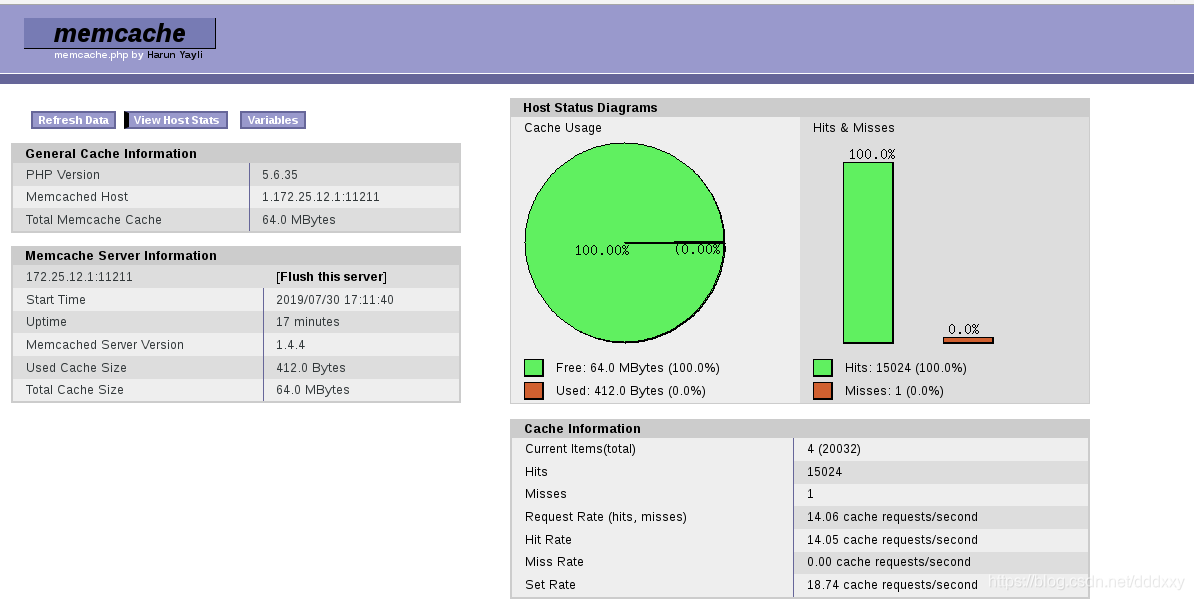Select Miss Rate value 0.00 cache requests/second
Viewport: 1194px width, 600px height.
coord(889,561)
